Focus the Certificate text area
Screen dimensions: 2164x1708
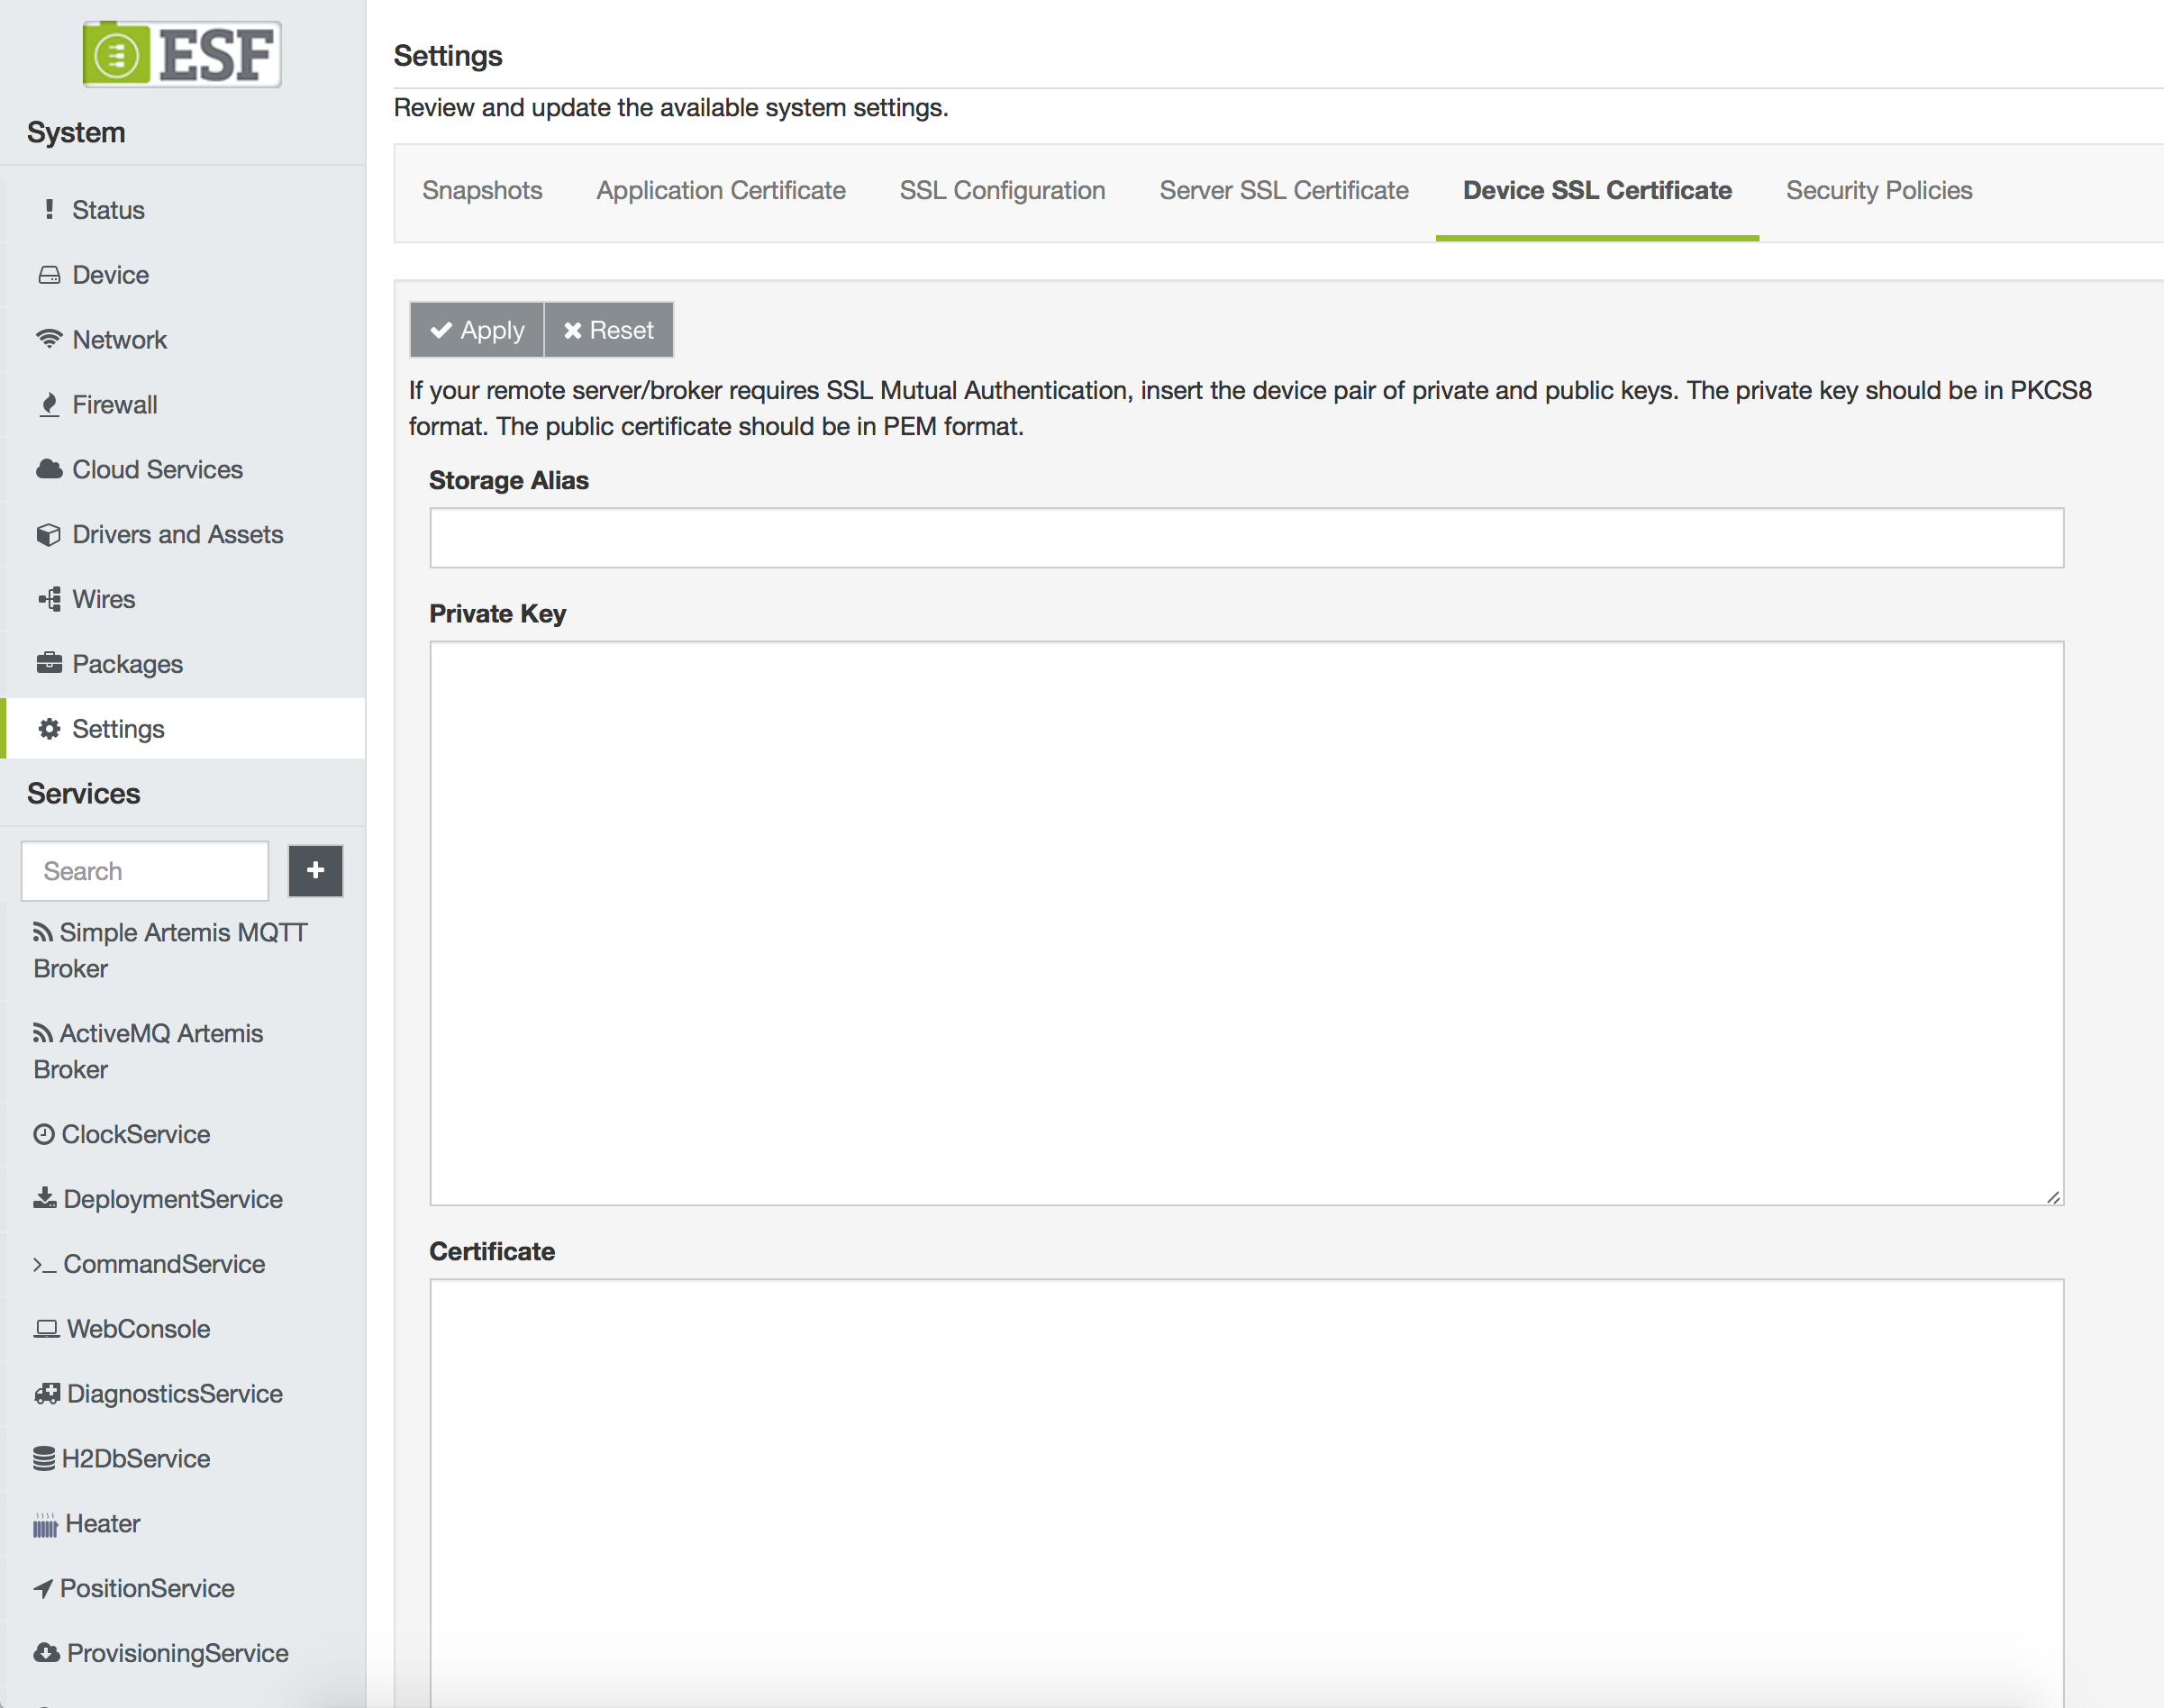pyautogui.click(x=1246, y=1493)
